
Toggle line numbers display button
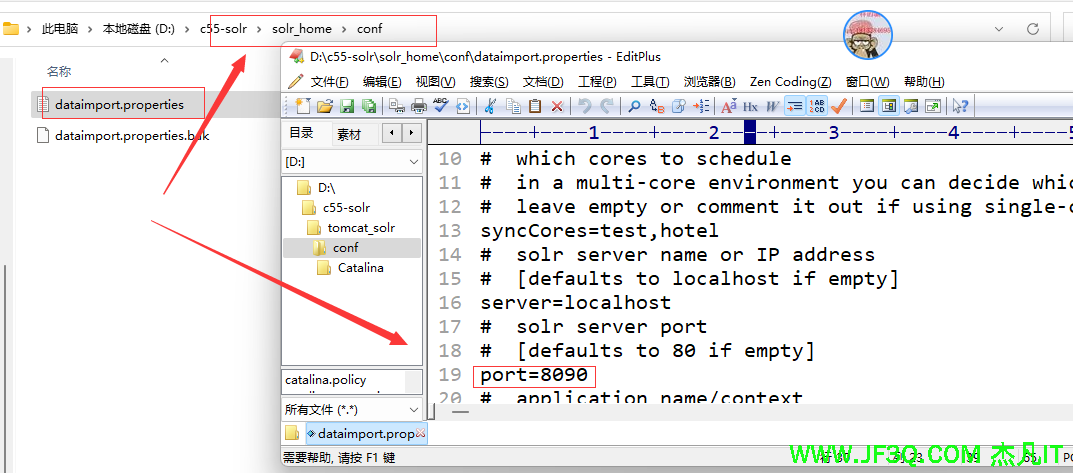click(817, 106)
